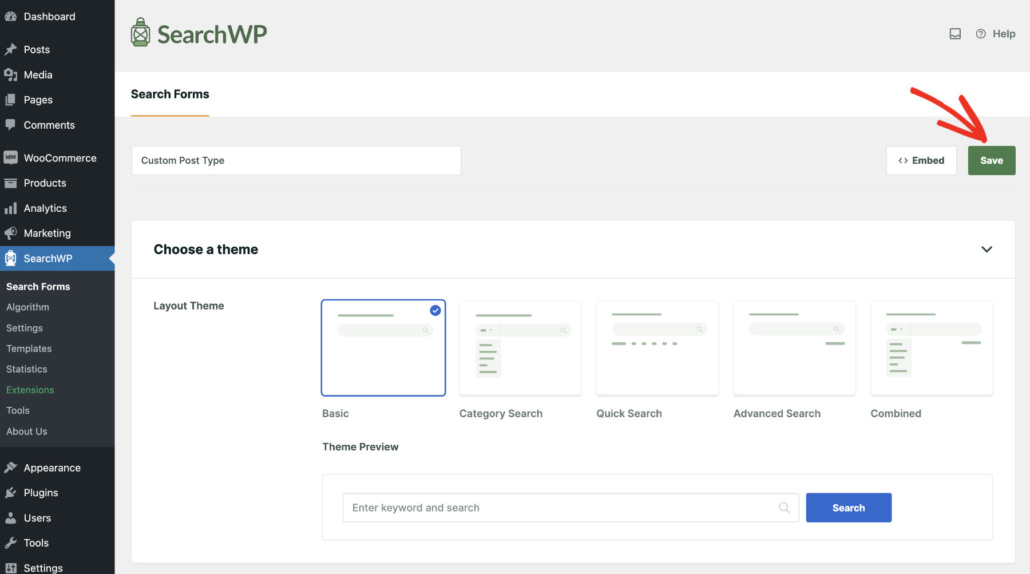Open the Templates submenu item

tap(29, 348)
